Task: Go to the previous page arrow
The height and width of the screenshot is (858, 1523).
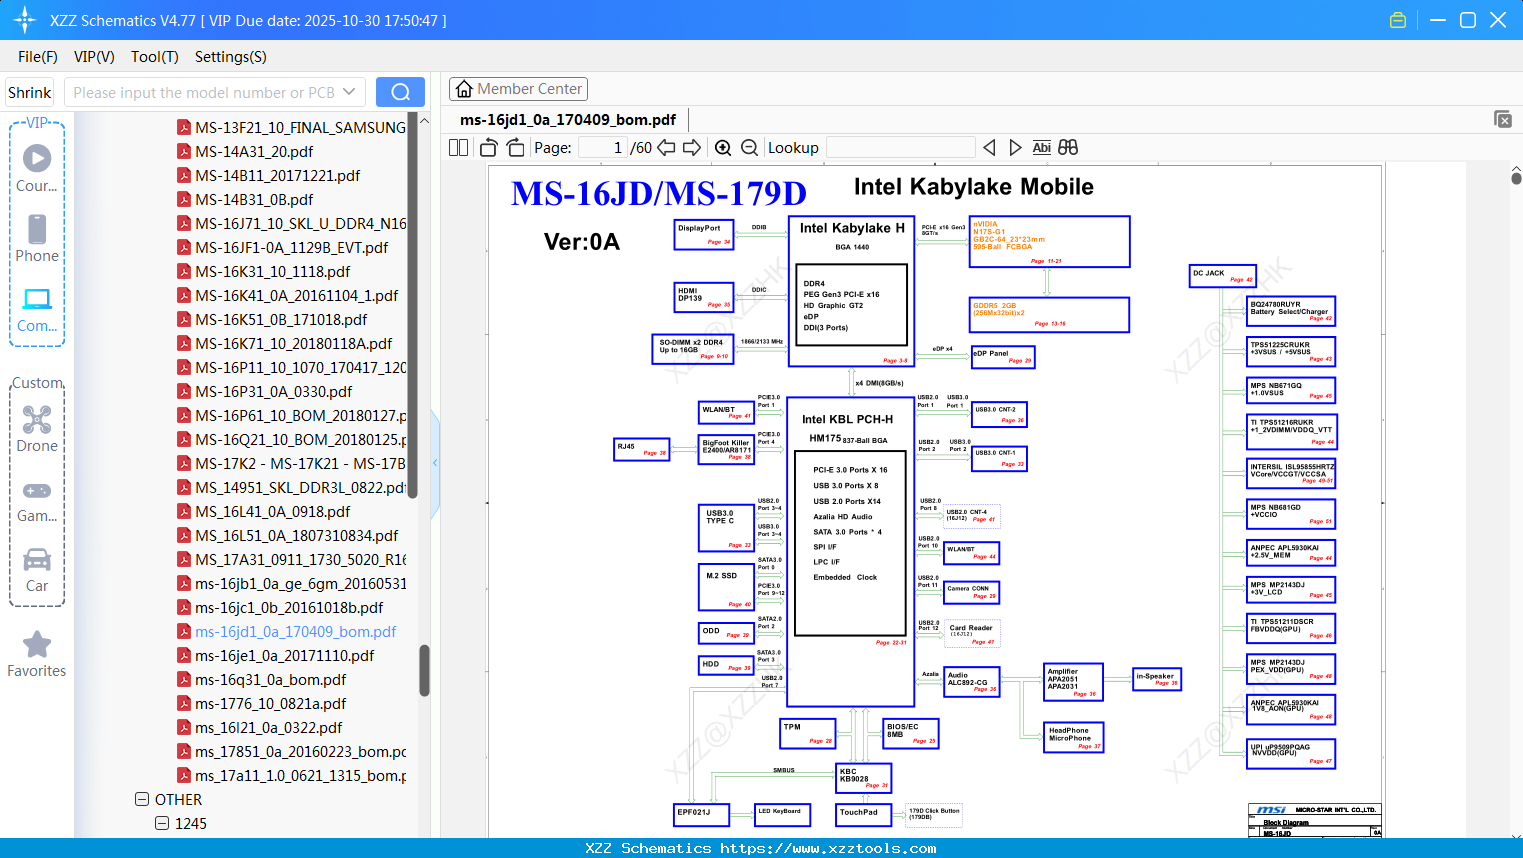Action: (666, 148)
